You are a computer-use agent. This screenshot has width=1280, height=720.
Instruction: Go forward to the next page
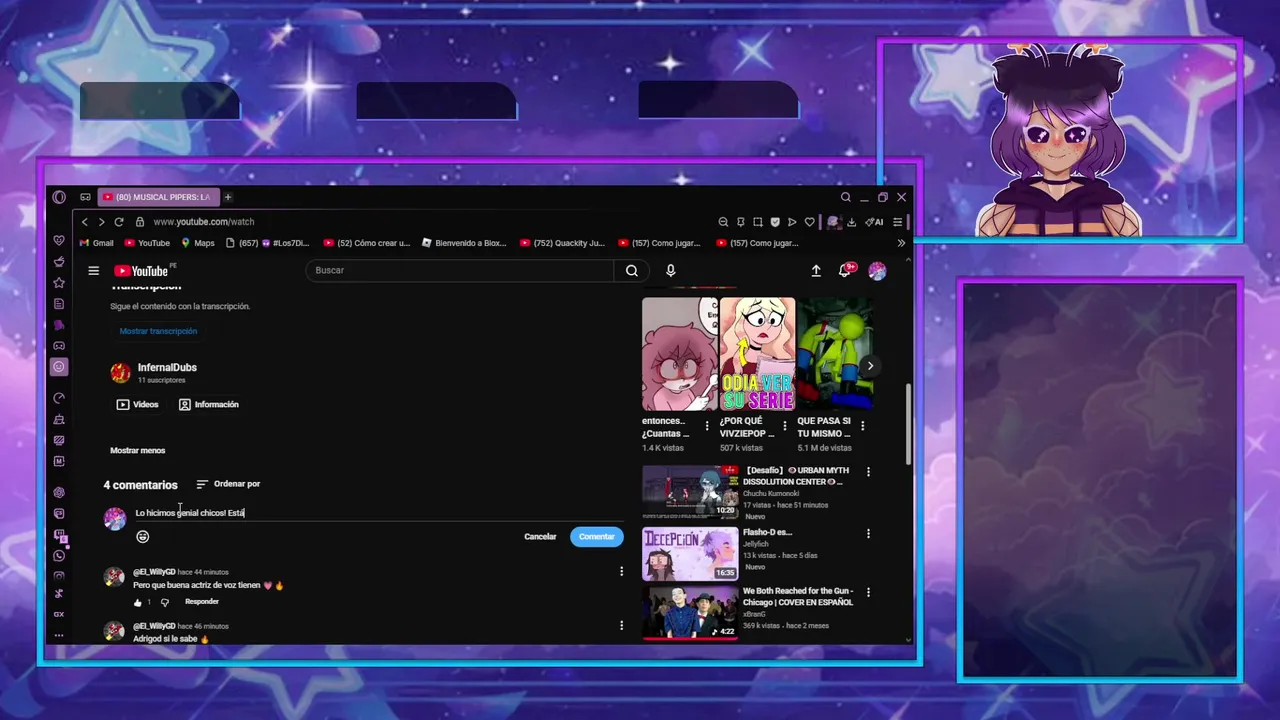[x=101, y=222]
